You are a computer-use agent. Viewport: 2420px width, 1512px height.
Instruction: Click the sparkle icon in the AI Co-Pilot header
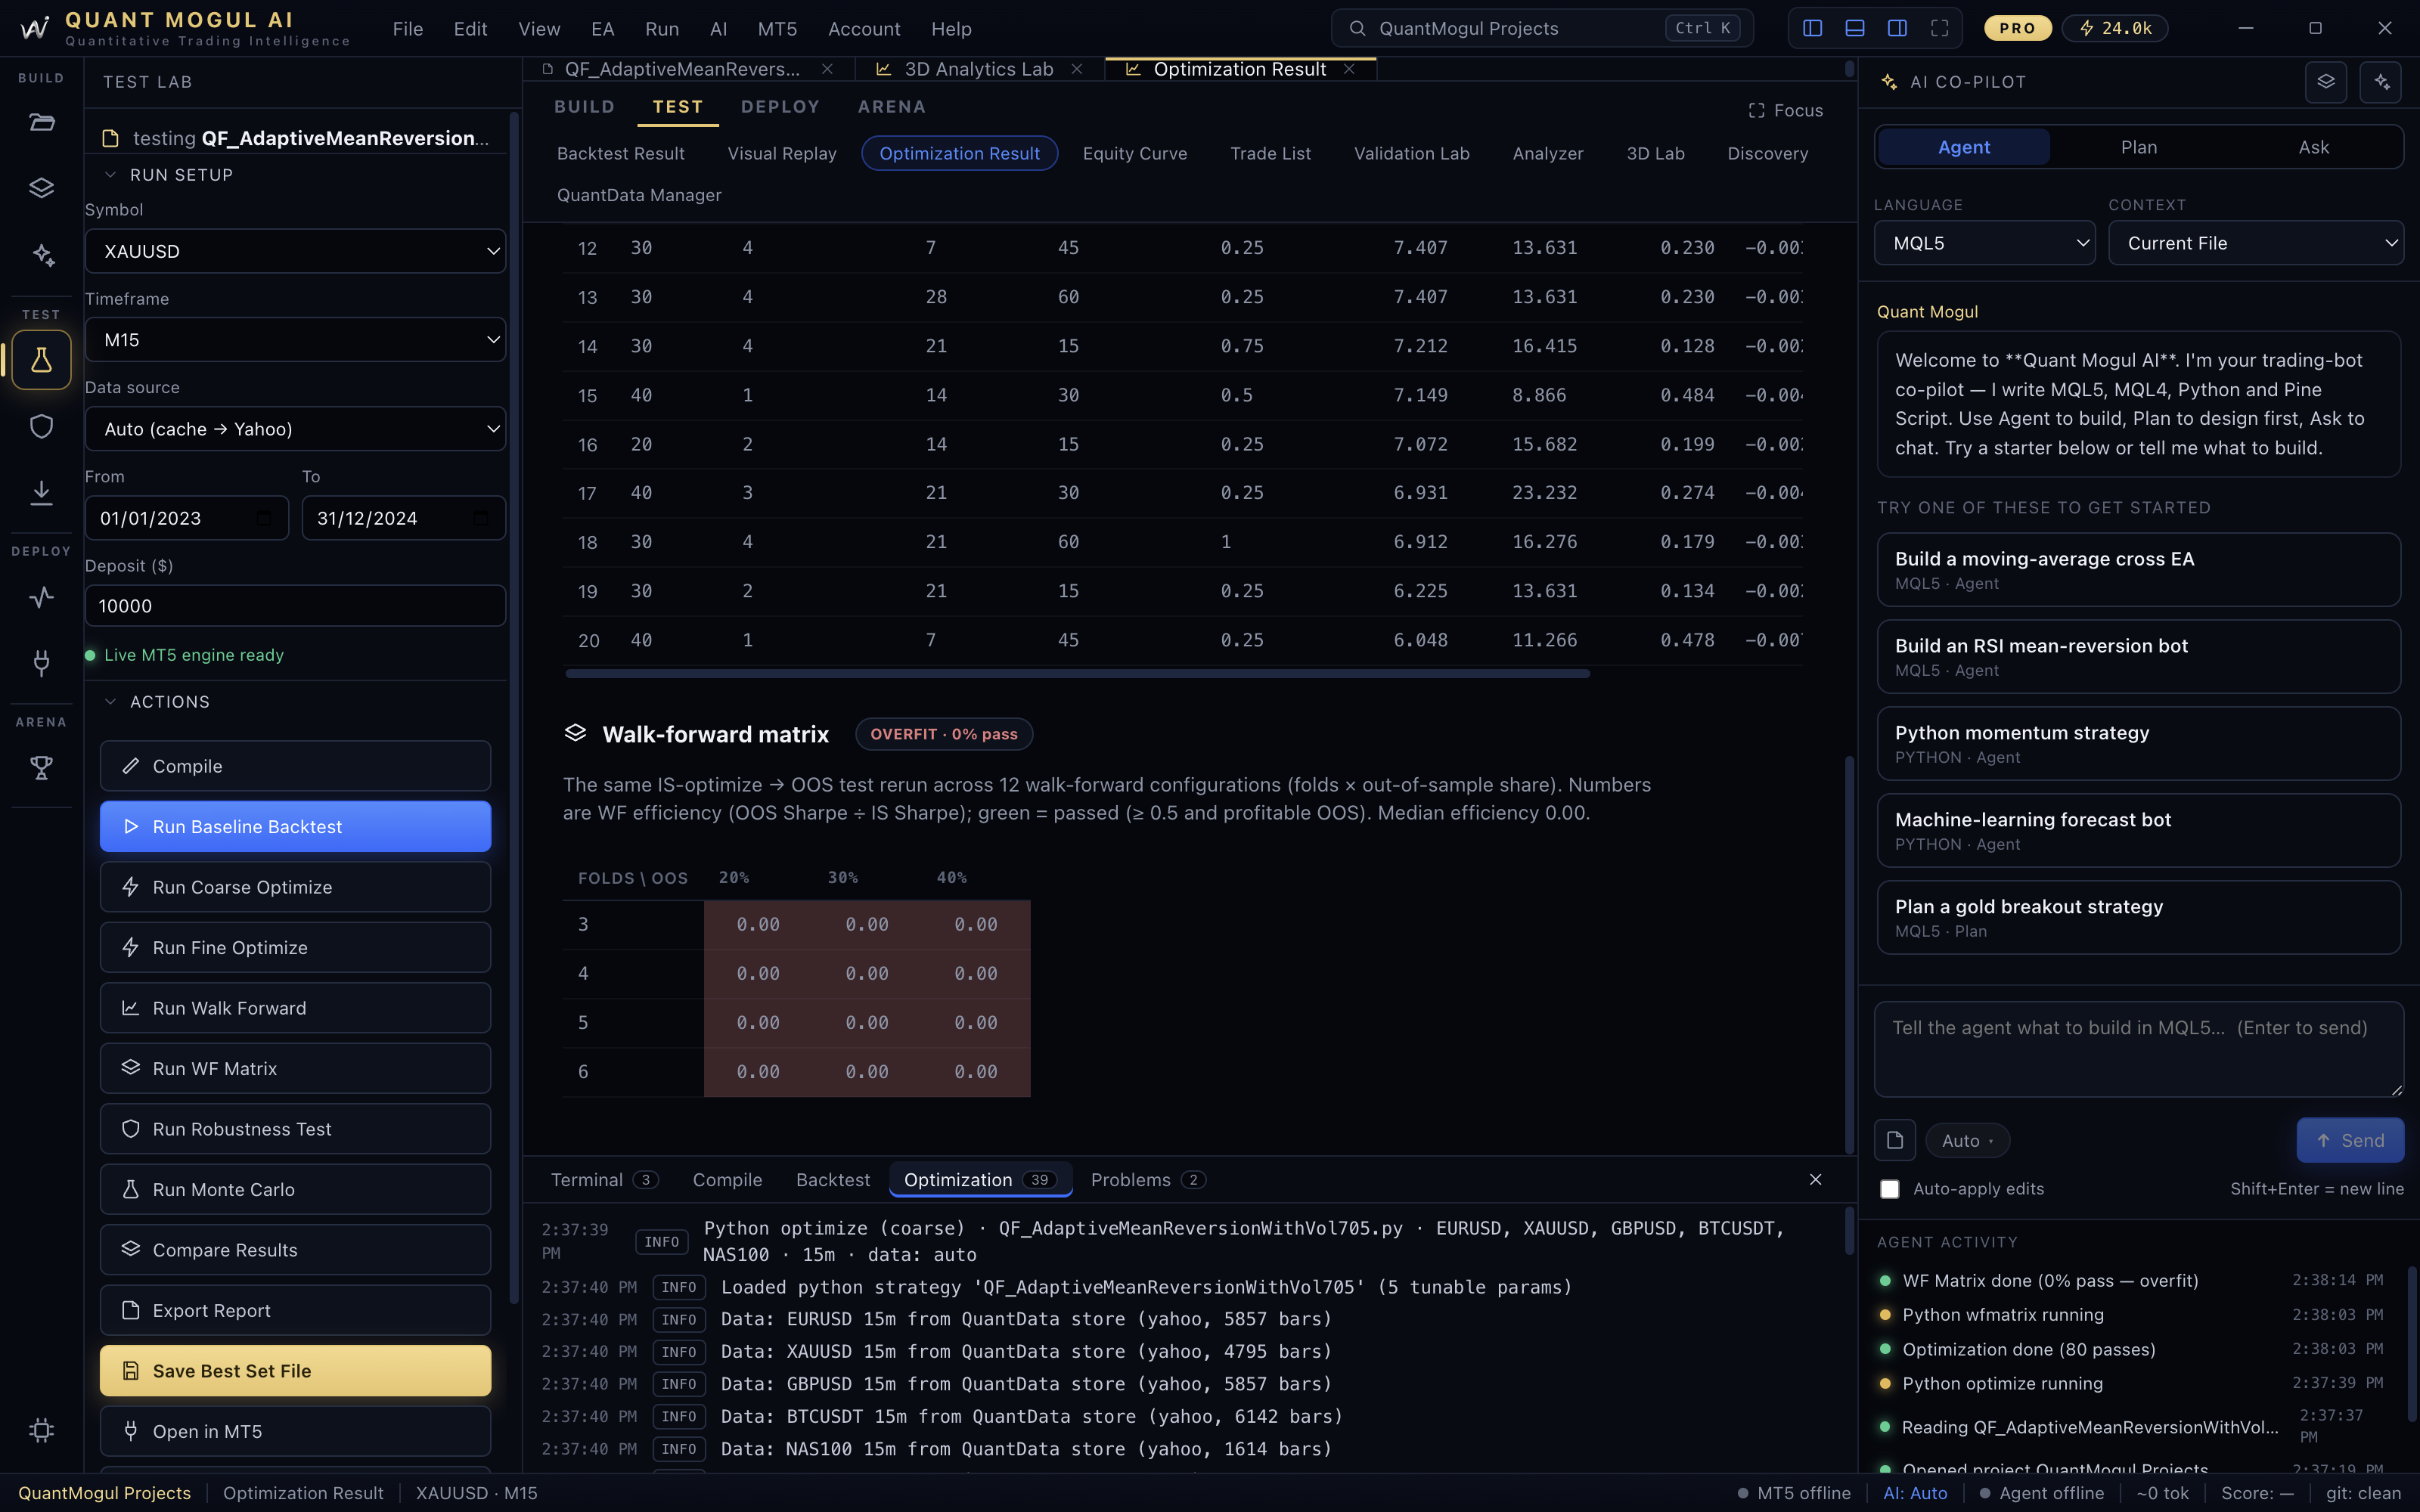(x=2381, y=82)
